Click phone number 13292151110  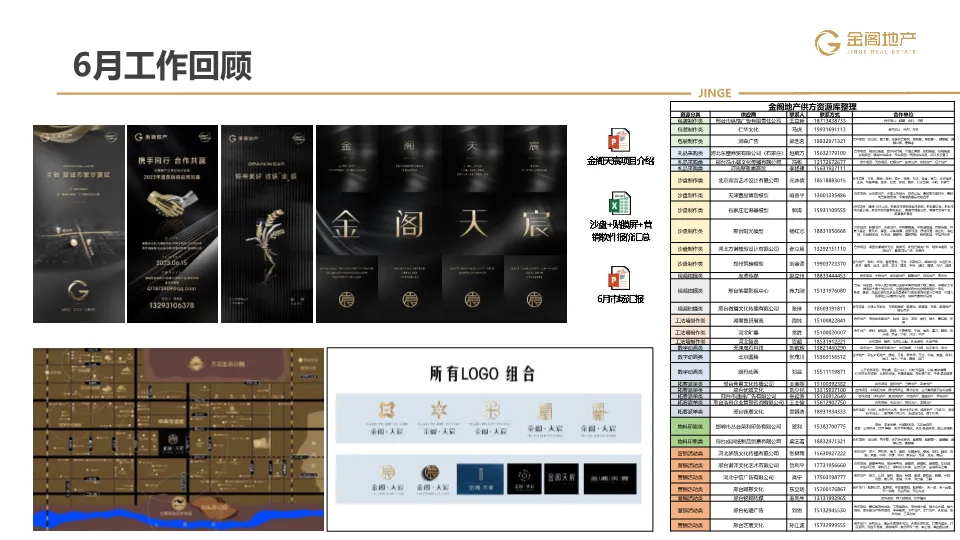pyautogui.click(x=830, y=249)
